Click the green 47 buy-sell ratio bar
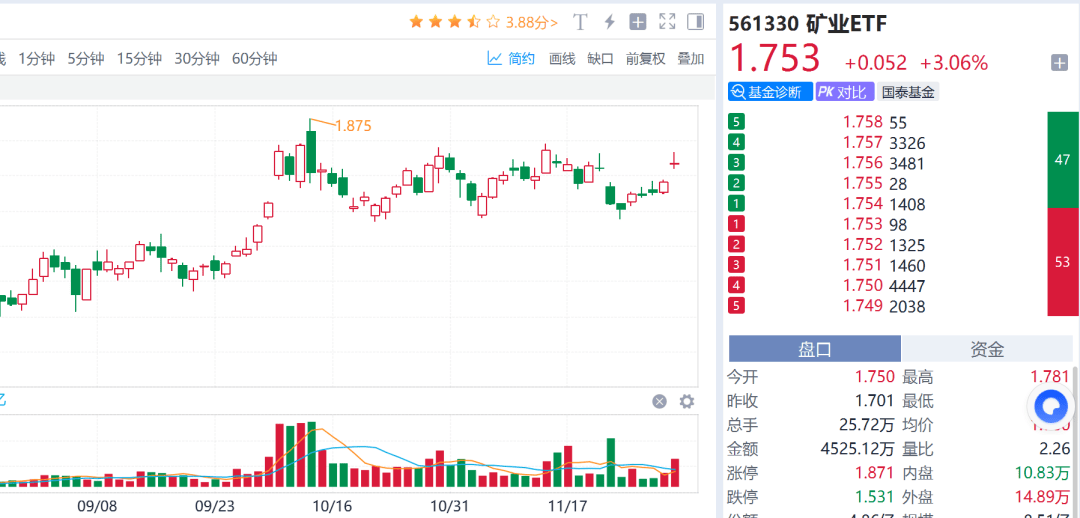The width and height of the screenshot is (1080, 518). click(1062, 160)
